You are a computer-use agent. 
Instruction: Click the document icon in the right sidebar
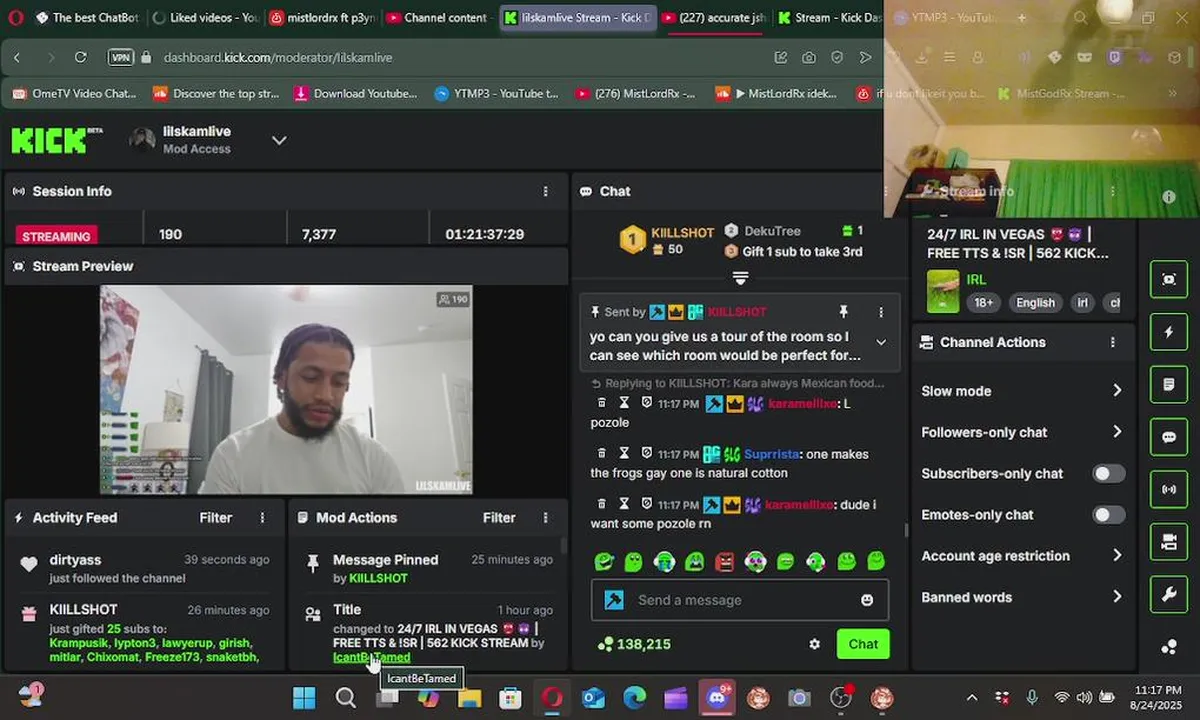click(1169, 385)
